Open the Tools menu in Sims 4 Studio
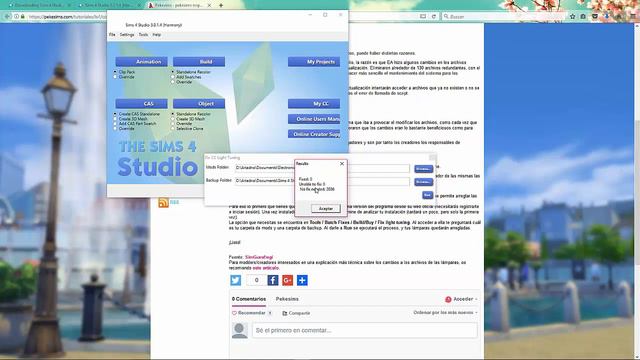Viewport: 640px width, 360px height. tap(143, 35)
